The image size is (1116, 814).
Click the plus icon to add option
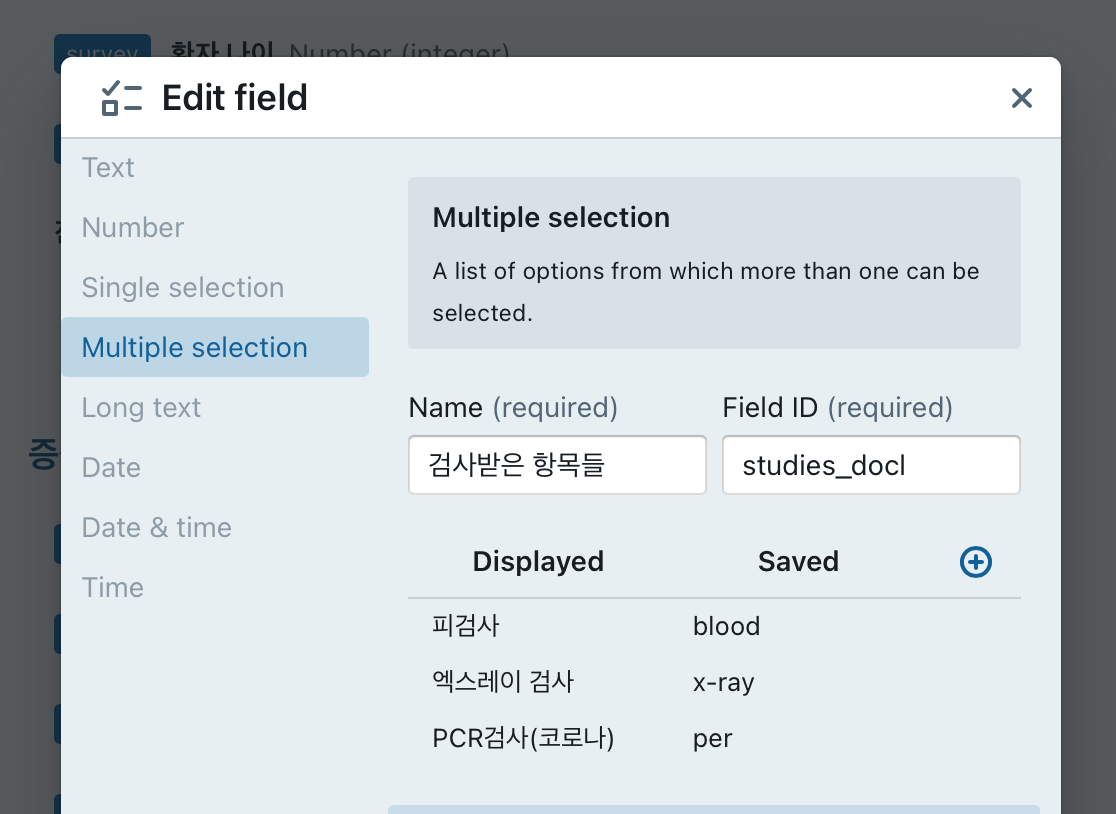click(975, 562)
